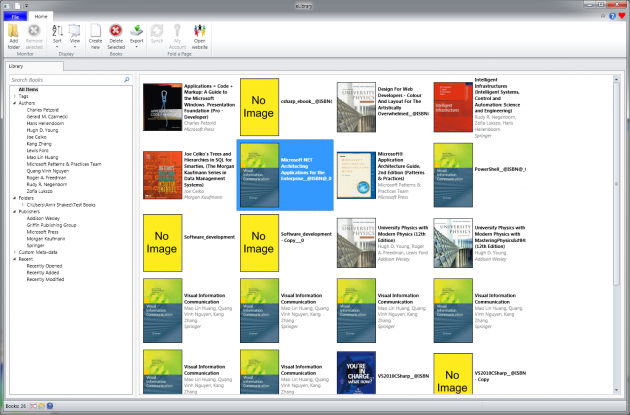This screenshot has width=630, height=415.
Task: Select the csharp_ebook No Image cover
Action: click(259, 107)
